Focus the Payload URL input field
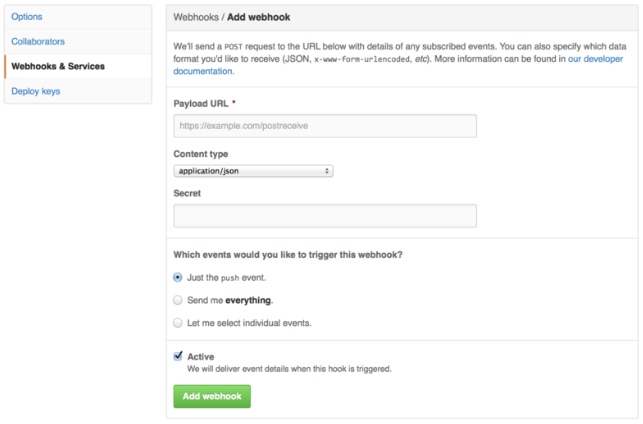The image size is (643, 424). pos(325,126)
